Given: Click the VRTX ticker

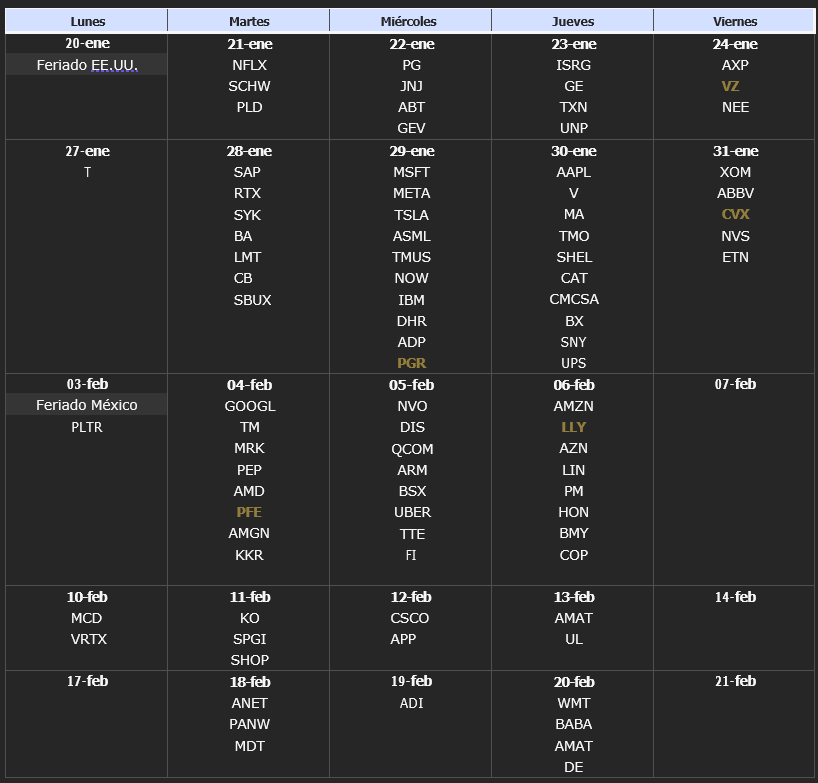Looking at the screenshot, I should (89, 639).
